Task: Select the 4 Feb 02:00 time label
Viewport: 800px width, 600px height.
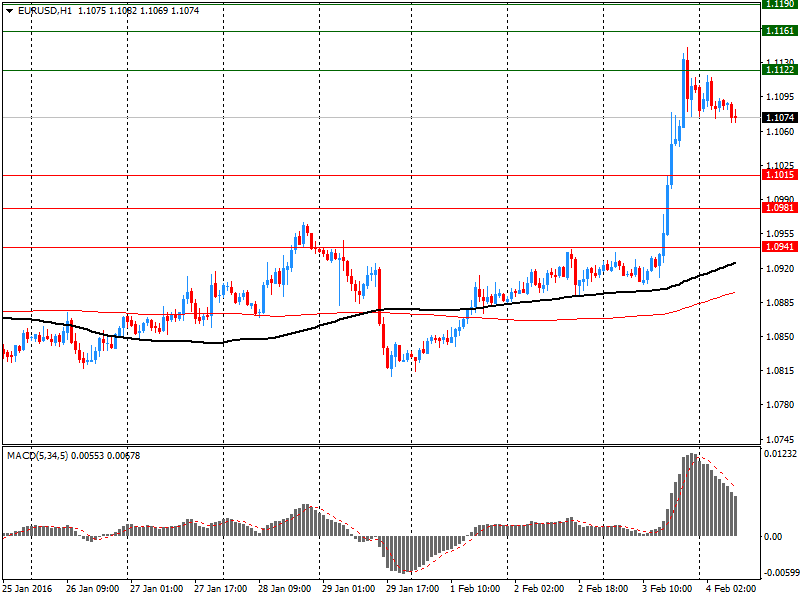Action: (x=731, y=589)
